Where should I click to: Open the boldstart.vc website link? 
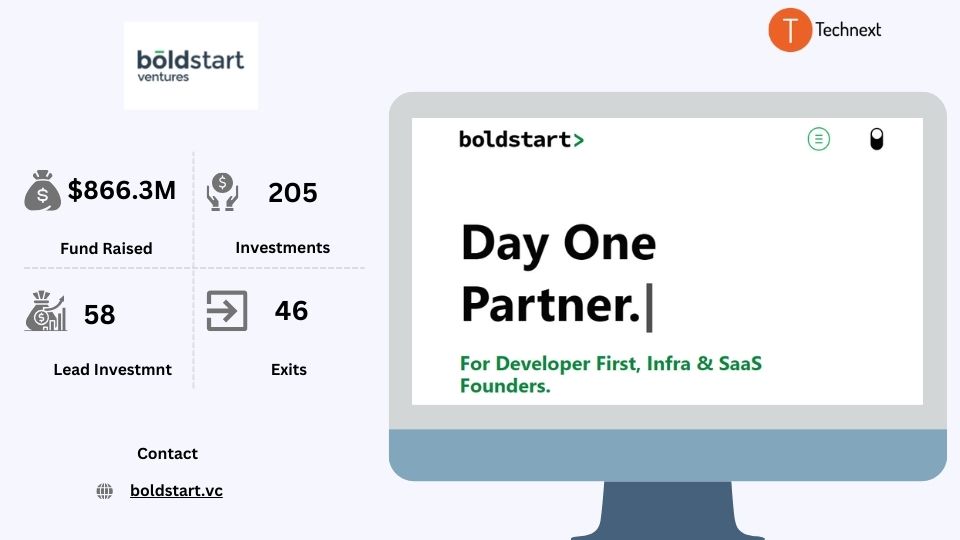pyautogui.click(x=176, y=490)
